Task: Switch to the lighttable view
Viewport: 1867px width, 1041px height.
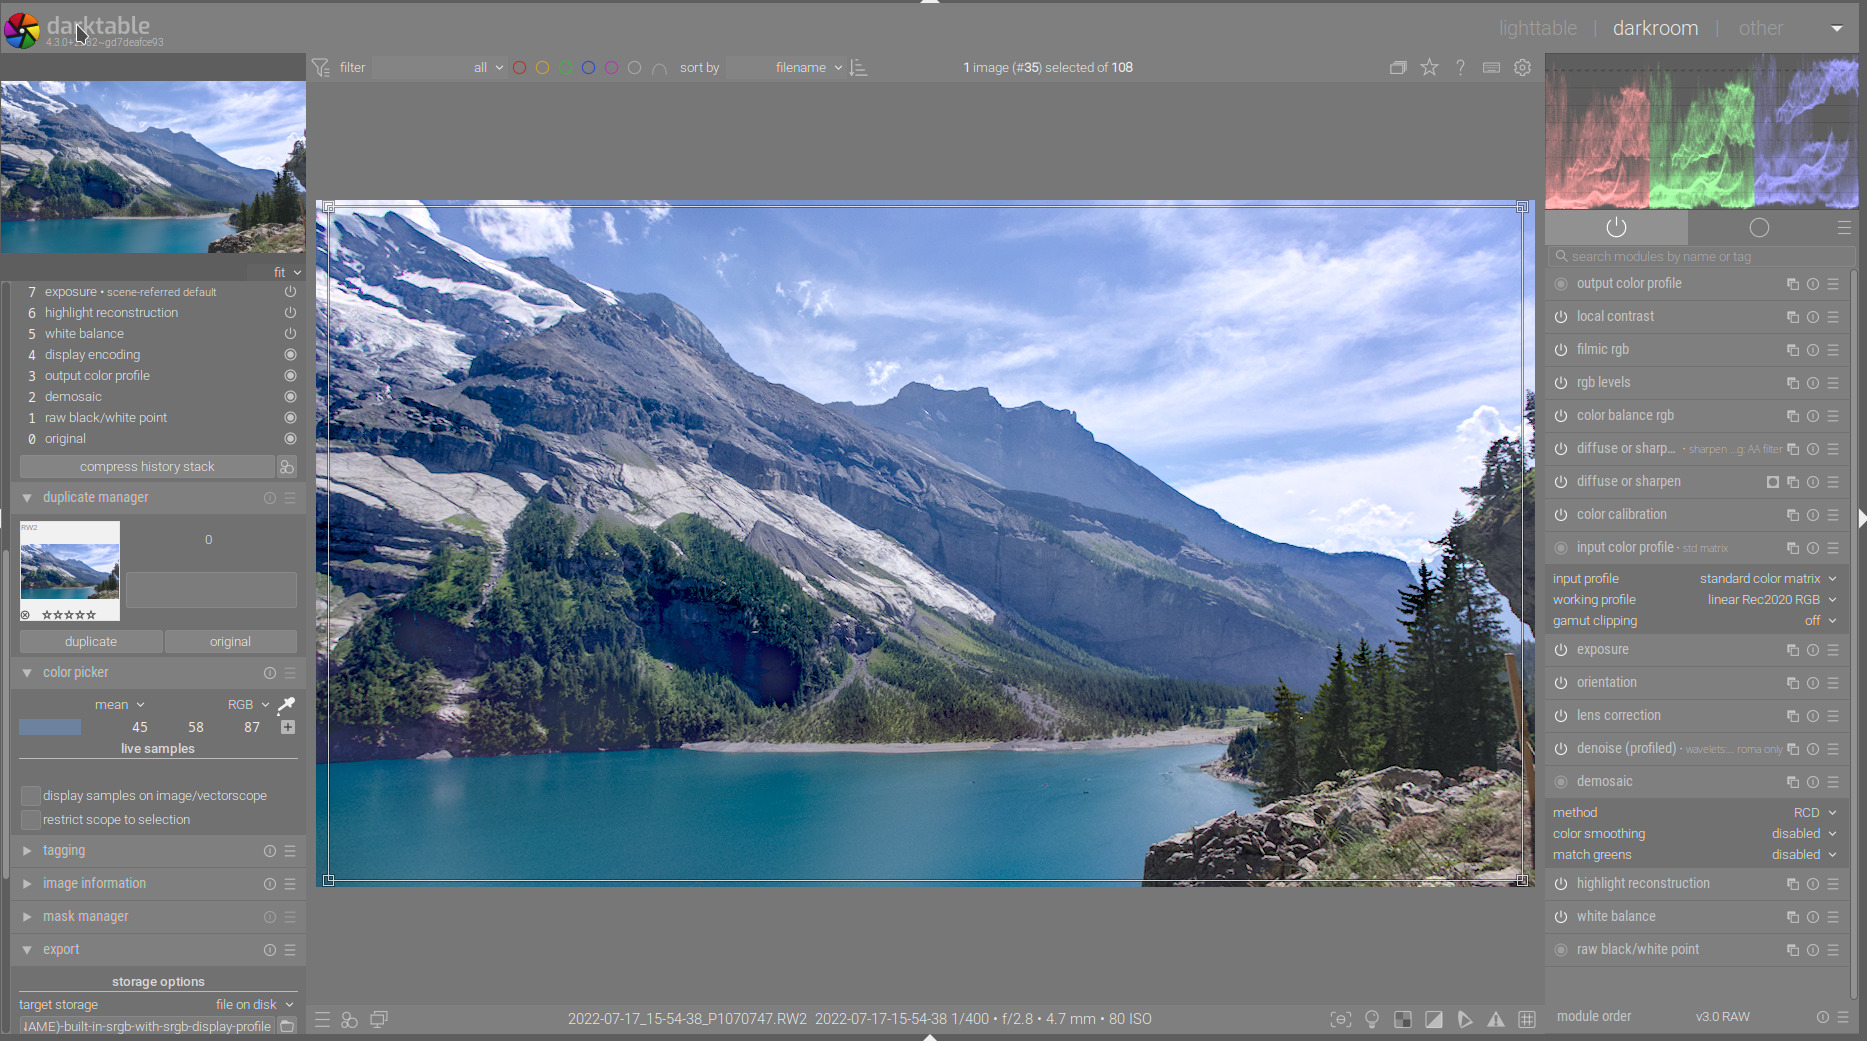Action: point(1537,28)
